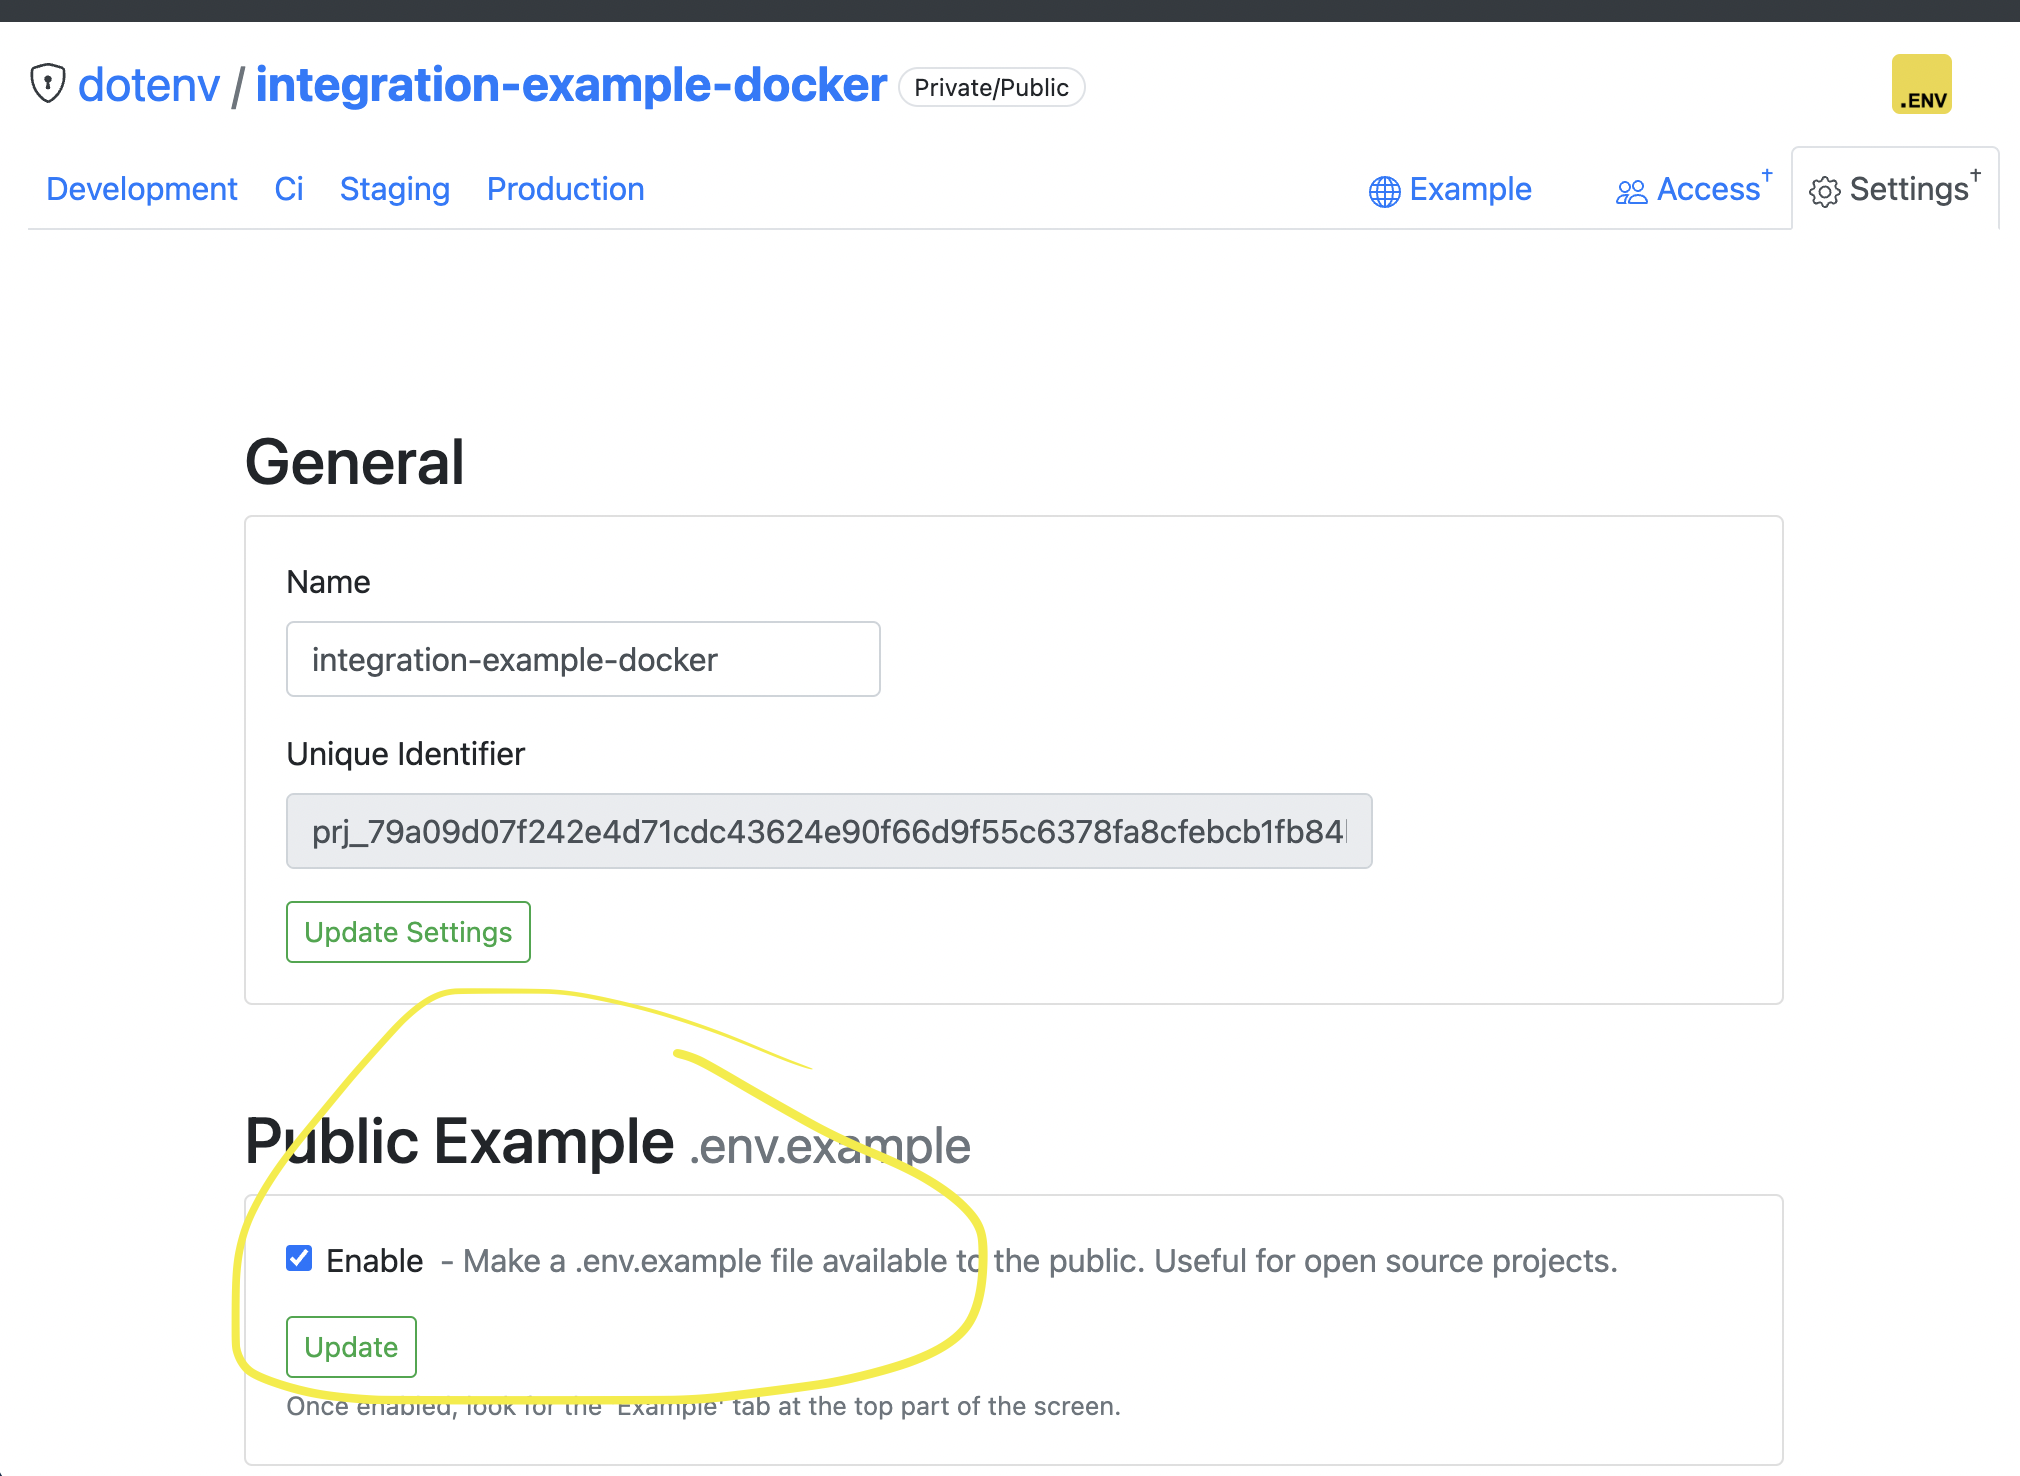Click the people icon next to Access

coord(1631,191)
